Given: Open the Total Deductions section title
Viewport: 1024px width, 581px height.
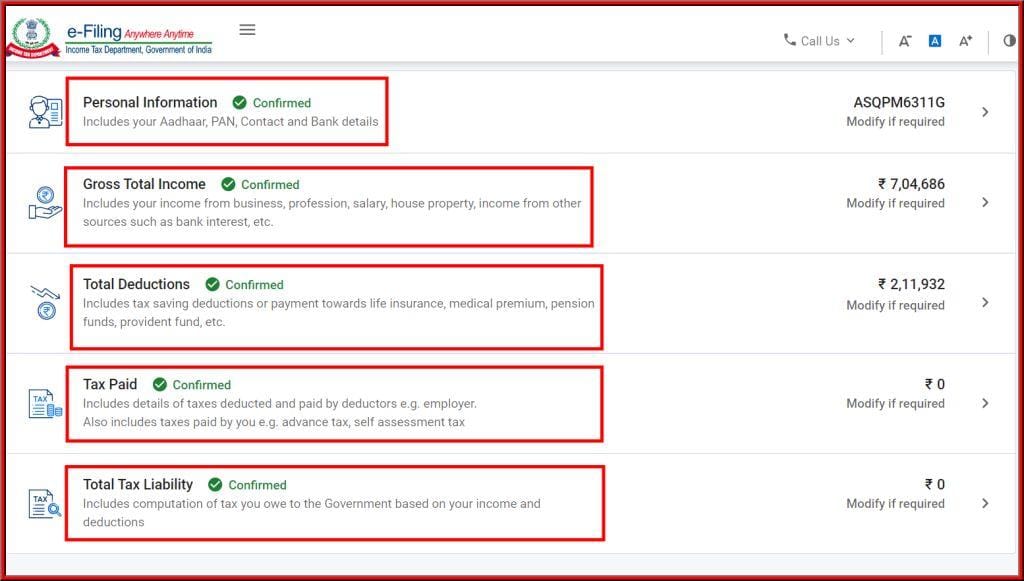Looking at the screenshot, I should (x=136, y=284).
